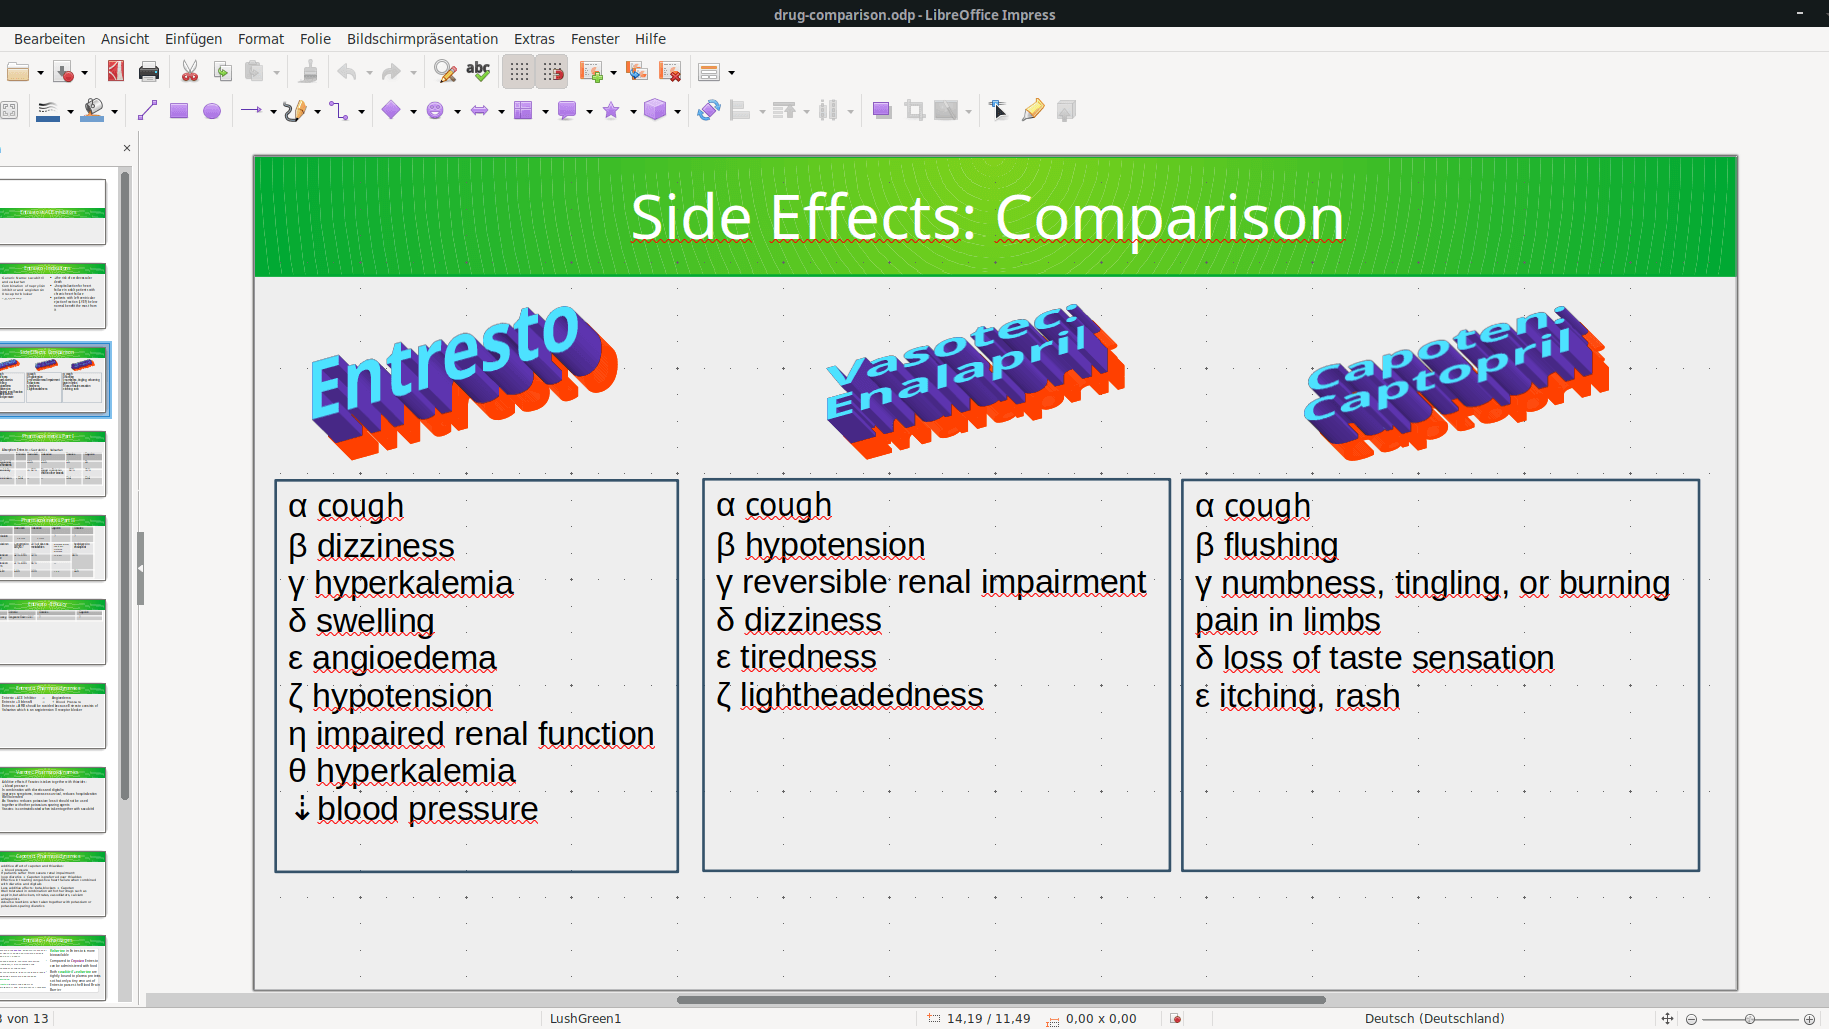
Task: Click the Rotate tool icon
Action: [x=709, y=110]
